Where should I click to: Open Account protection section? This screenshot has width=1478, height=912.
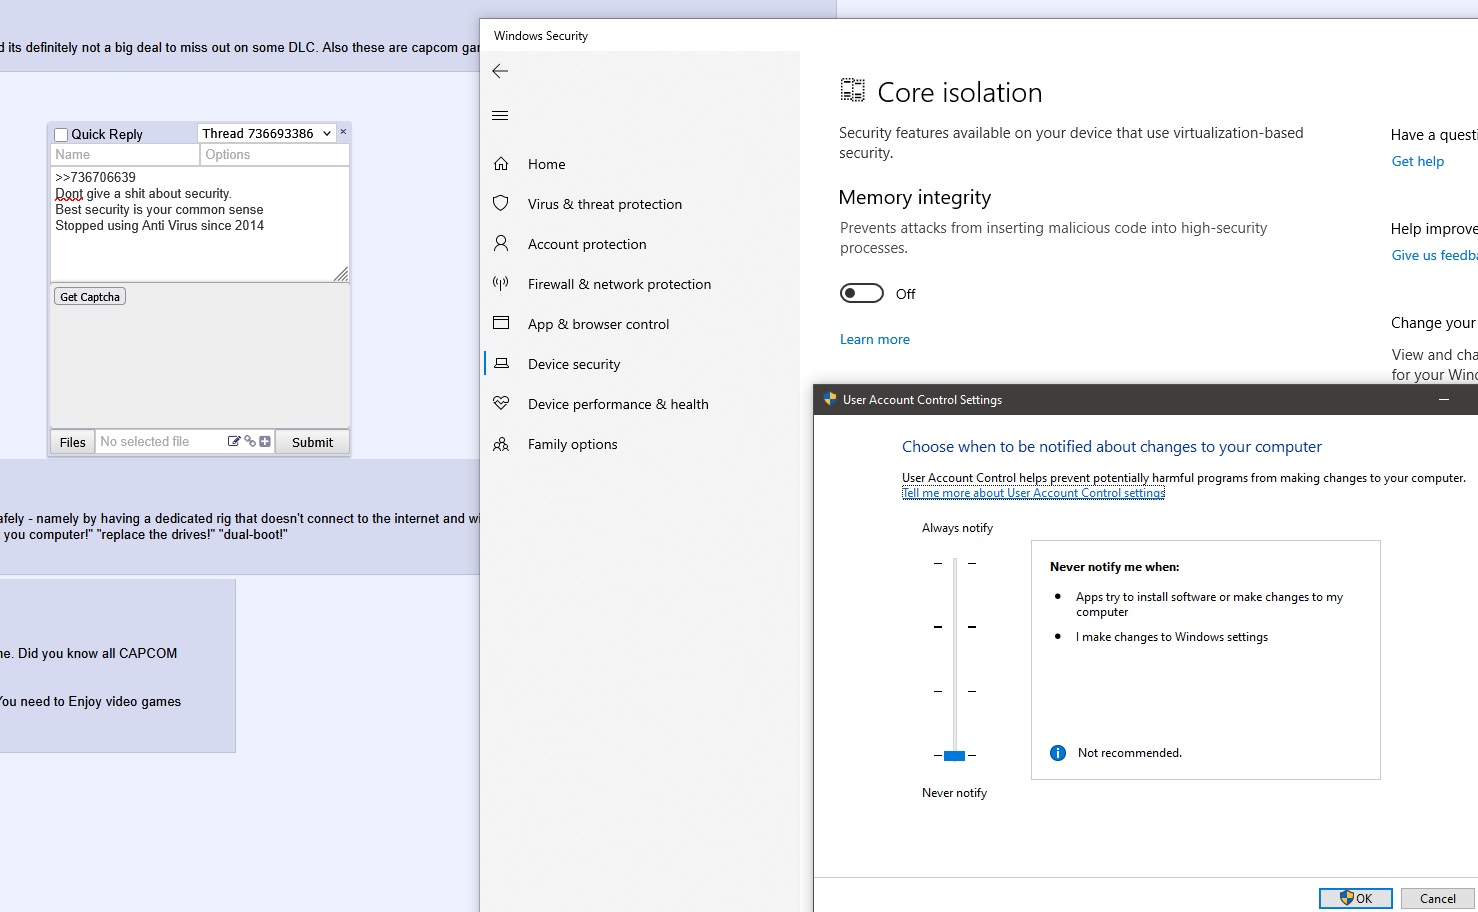[x=587, y=244]
